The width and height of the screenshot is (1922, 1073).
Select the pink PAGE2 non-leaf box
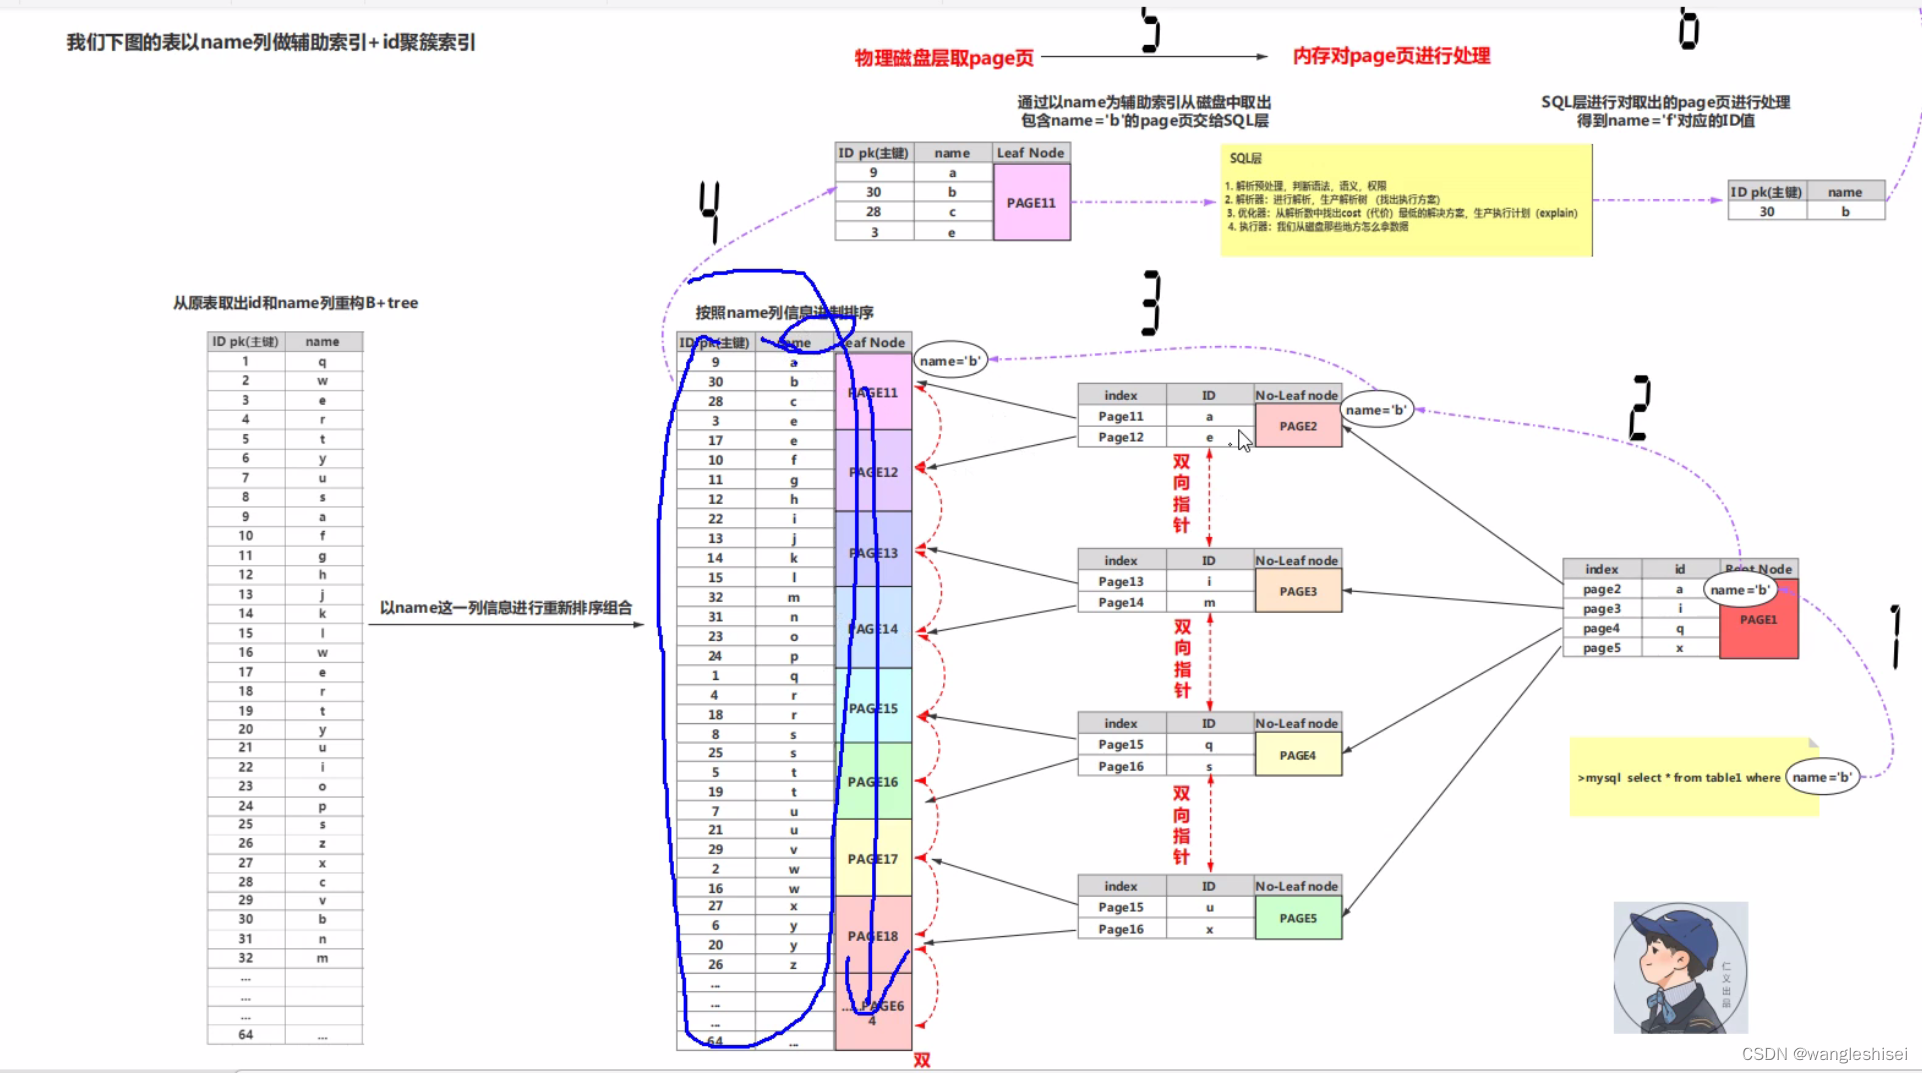pos(1298,426)
